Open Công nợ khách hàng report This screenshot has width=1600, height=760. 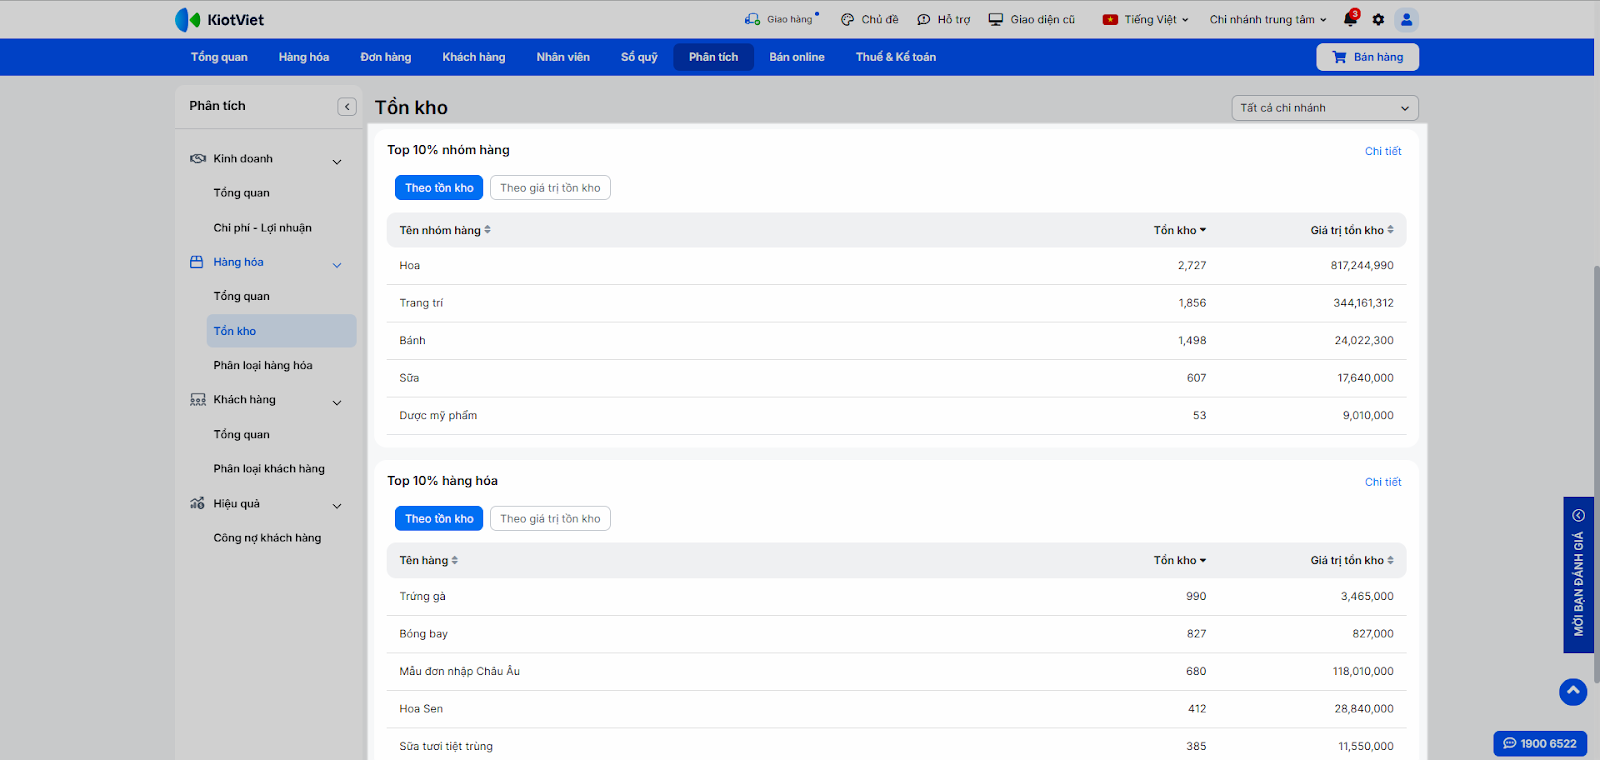(267, 538)
